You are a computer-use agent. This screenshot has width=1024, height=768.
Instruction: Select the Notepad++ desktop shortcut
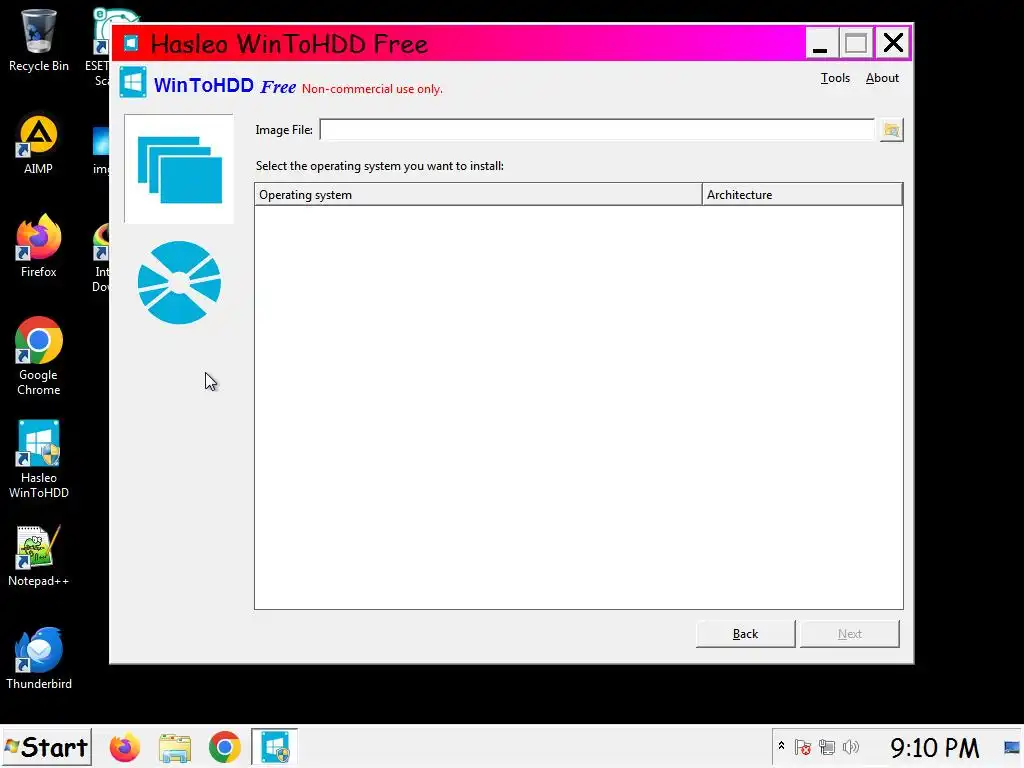39,556
